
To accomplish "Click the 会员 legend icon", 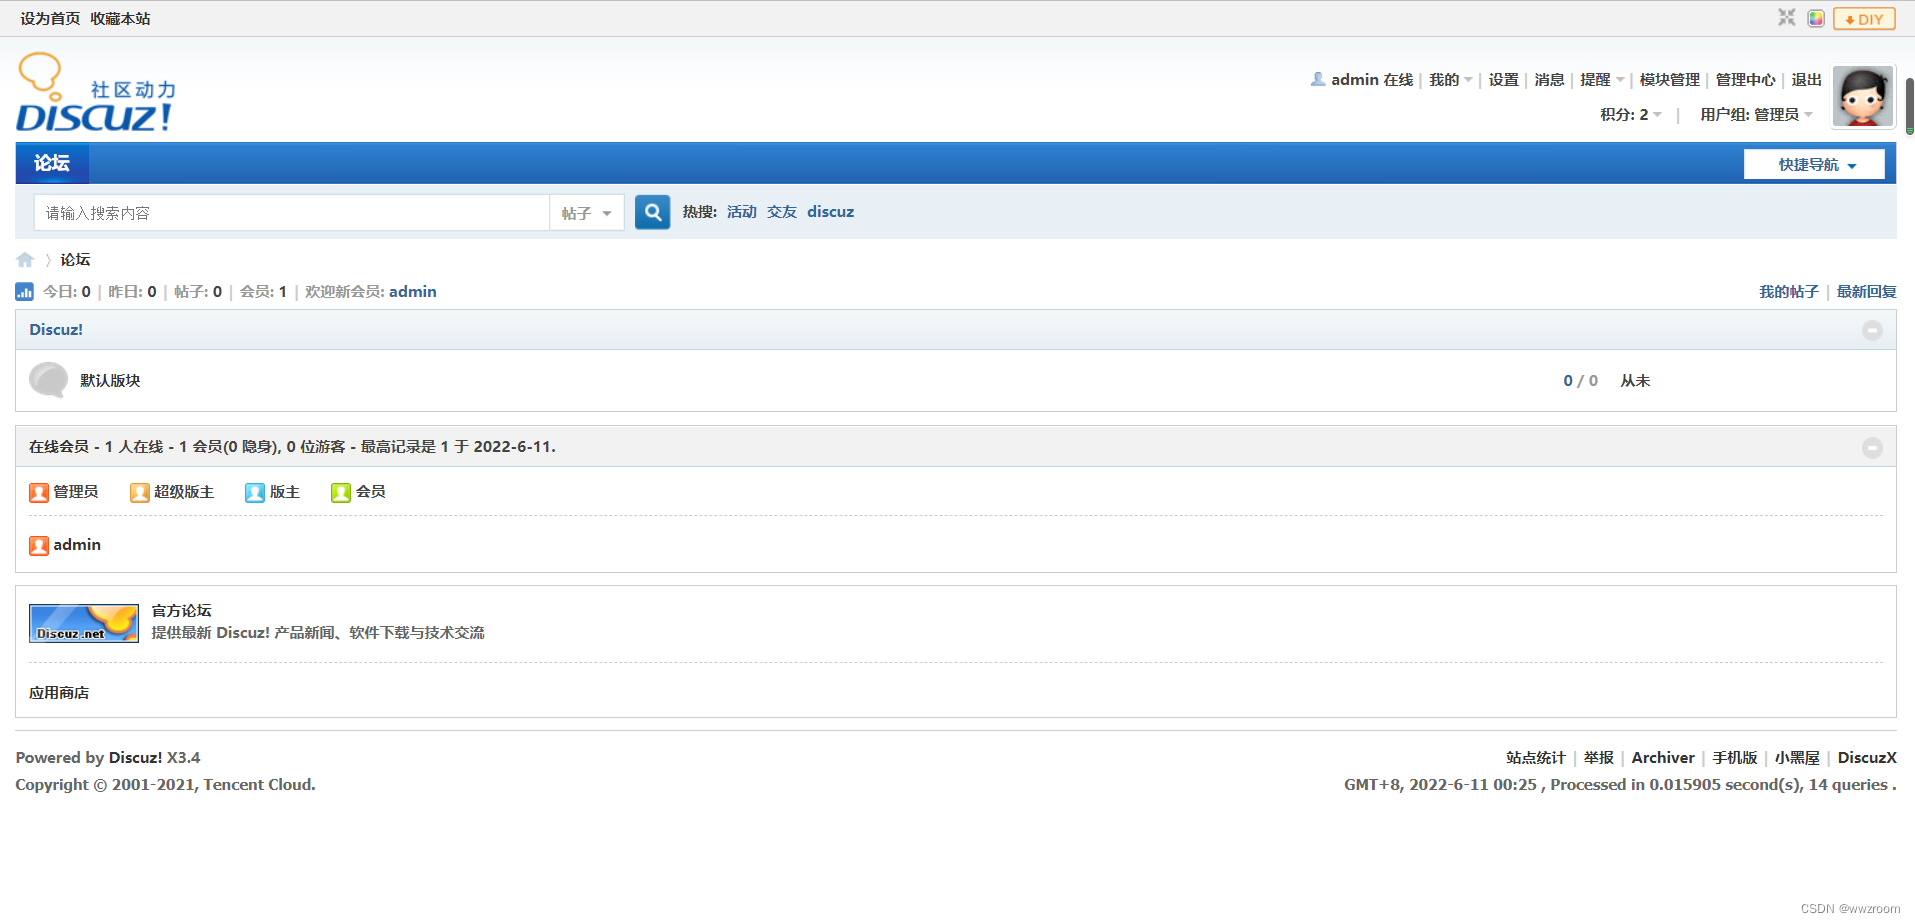I will pos(341,492).
